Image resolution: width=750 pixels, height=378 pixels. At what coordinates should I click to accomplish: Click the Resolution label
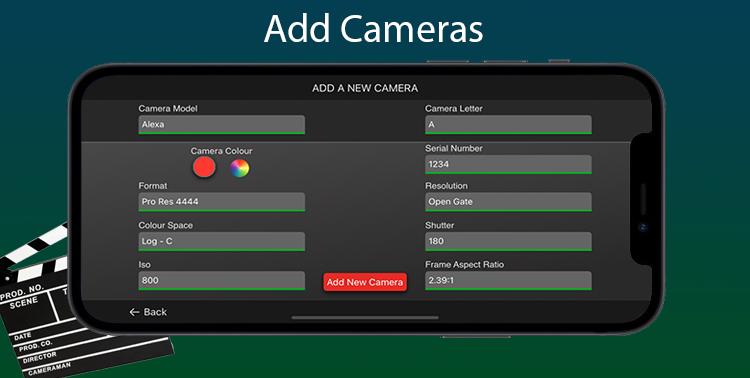[x=446, y=186]
